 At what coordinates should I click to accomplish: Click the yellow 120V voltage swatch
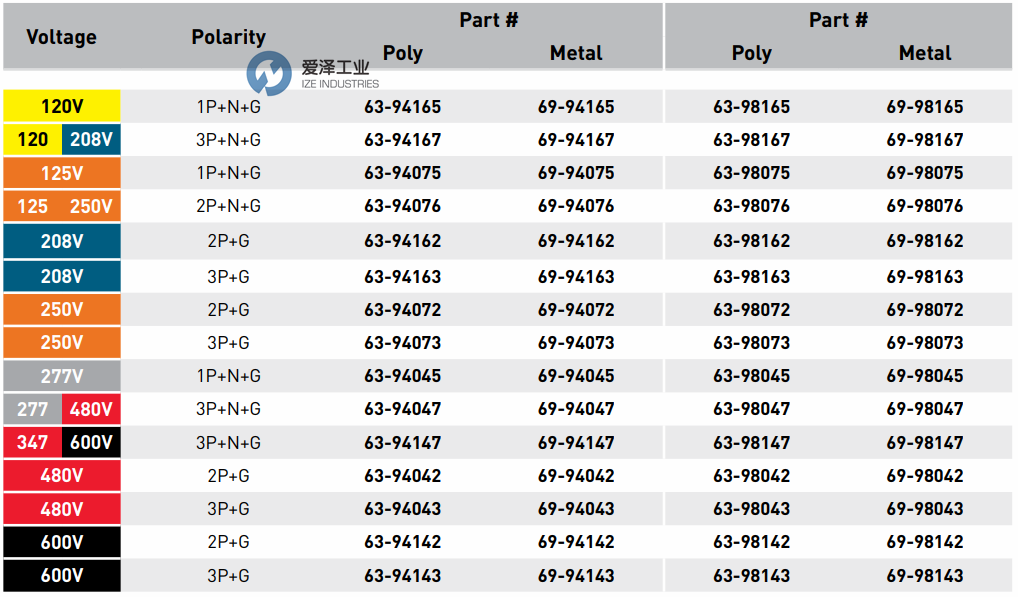coord(62,106)
